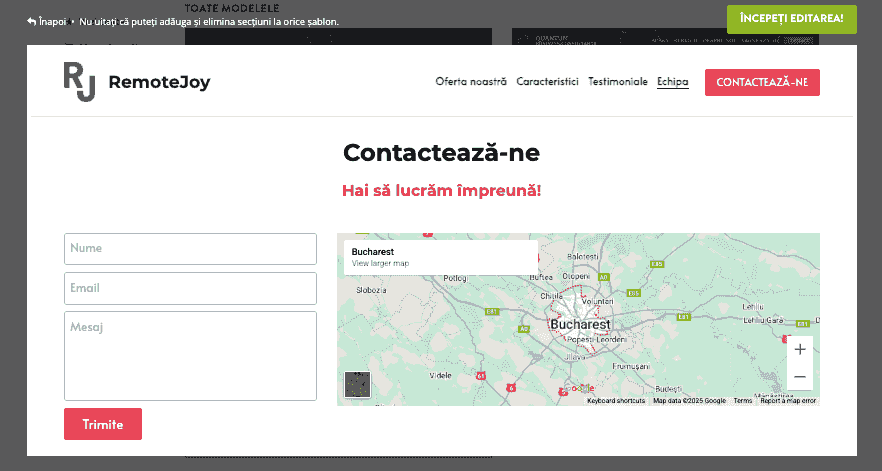Click the Otopeni label on map
The width and height of the screenshot is (882, 471).
(576, 276)
